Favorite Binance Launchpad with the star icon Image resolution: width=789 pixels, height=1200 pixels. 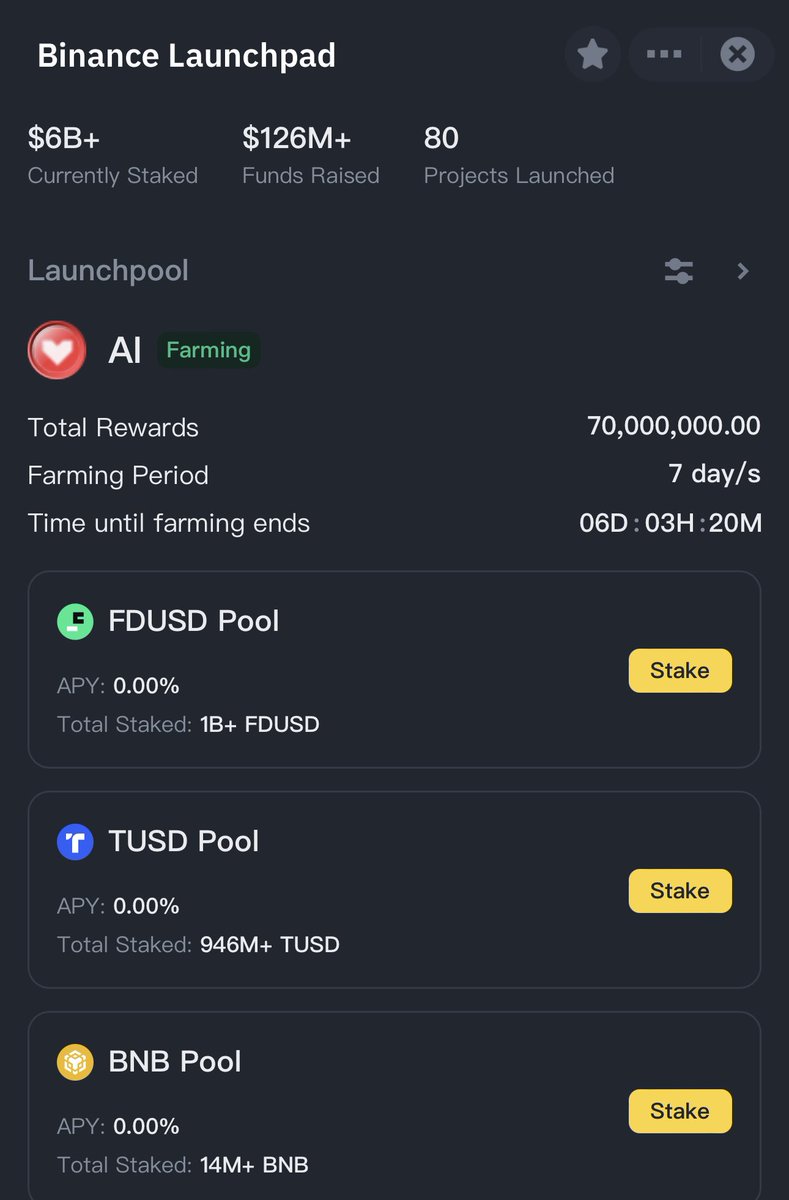pyautogui.click(x=593, y=54)
